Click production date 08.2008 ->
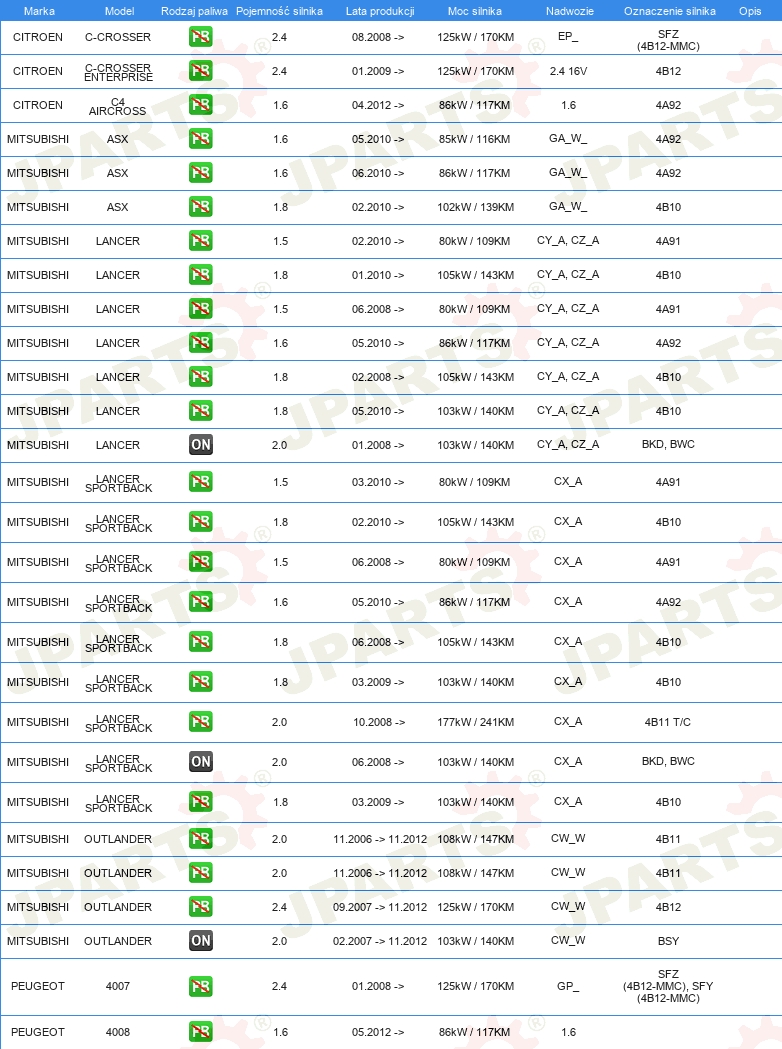The image size is (782, 1049). coord(378,37)
